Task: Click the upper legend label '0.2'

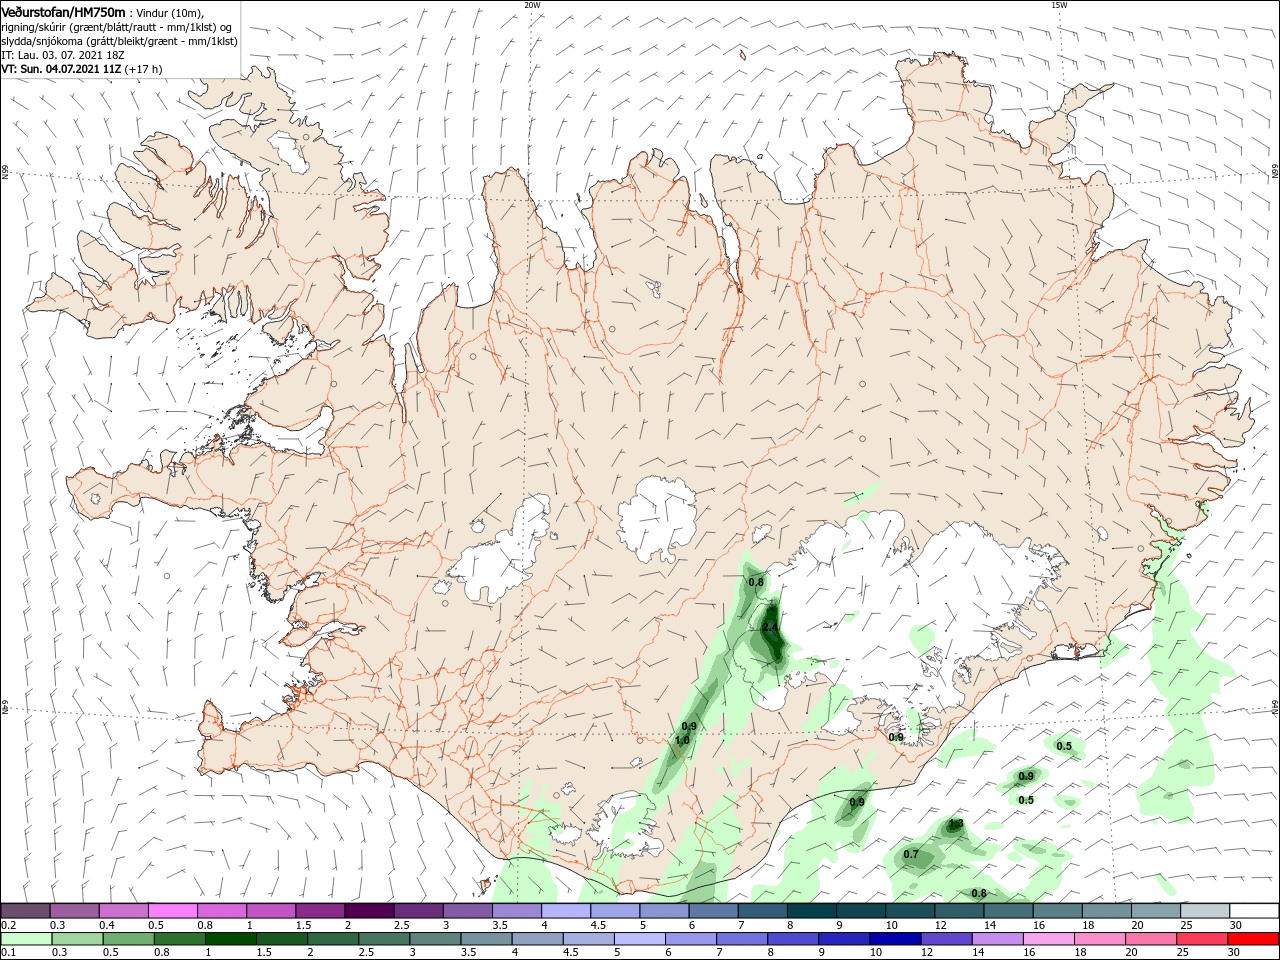Action: tap(8, 925)
